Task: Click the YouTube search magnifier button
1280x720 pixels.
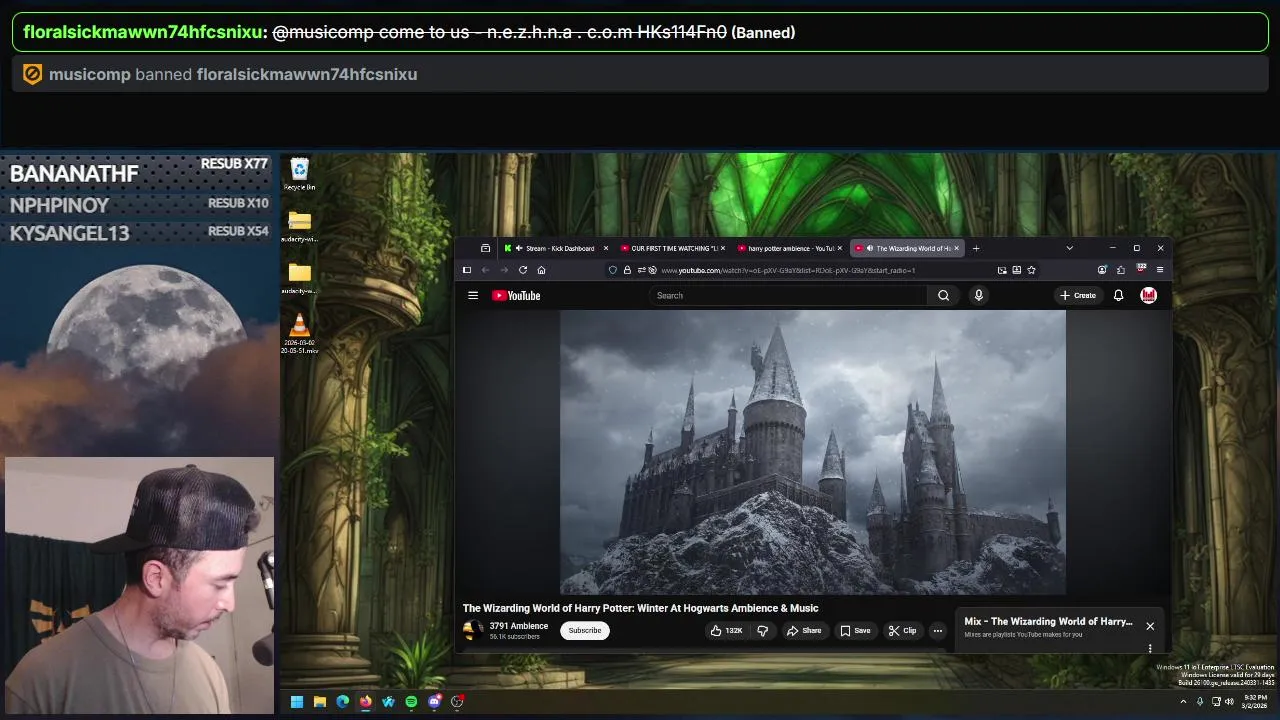Action: pos(943,295)
